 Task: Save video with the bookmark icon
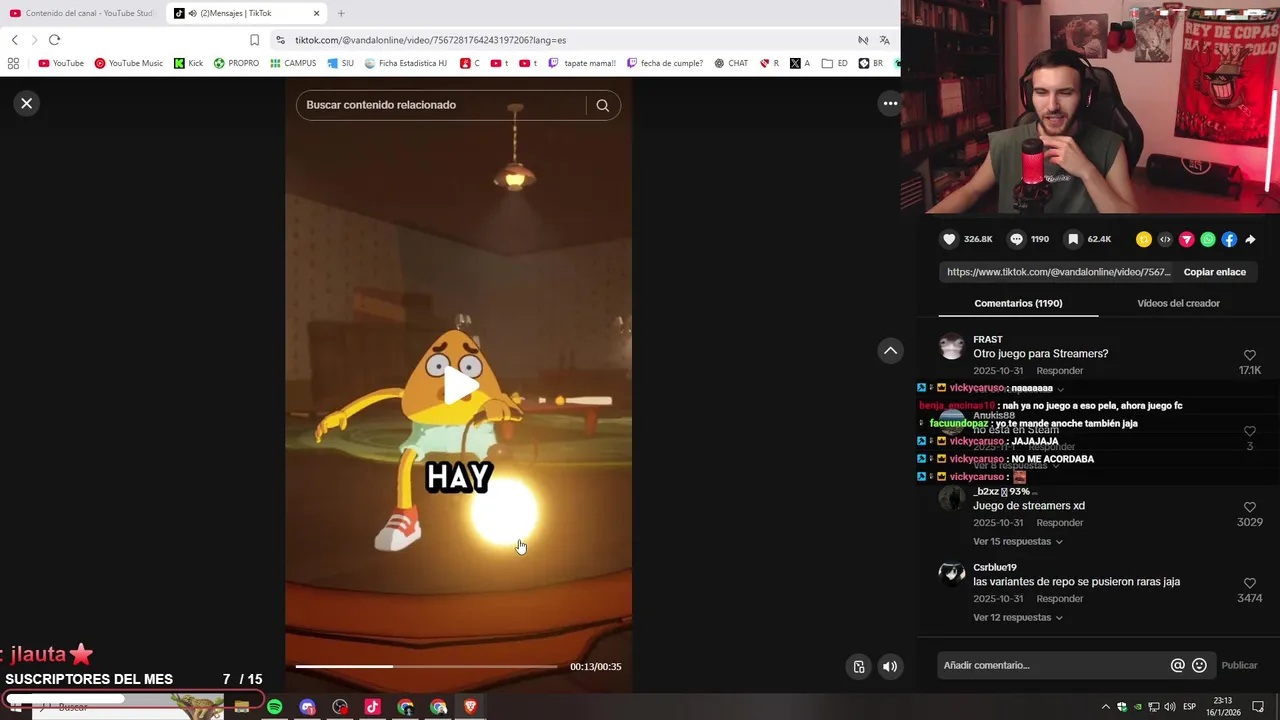pos(1073,239)
